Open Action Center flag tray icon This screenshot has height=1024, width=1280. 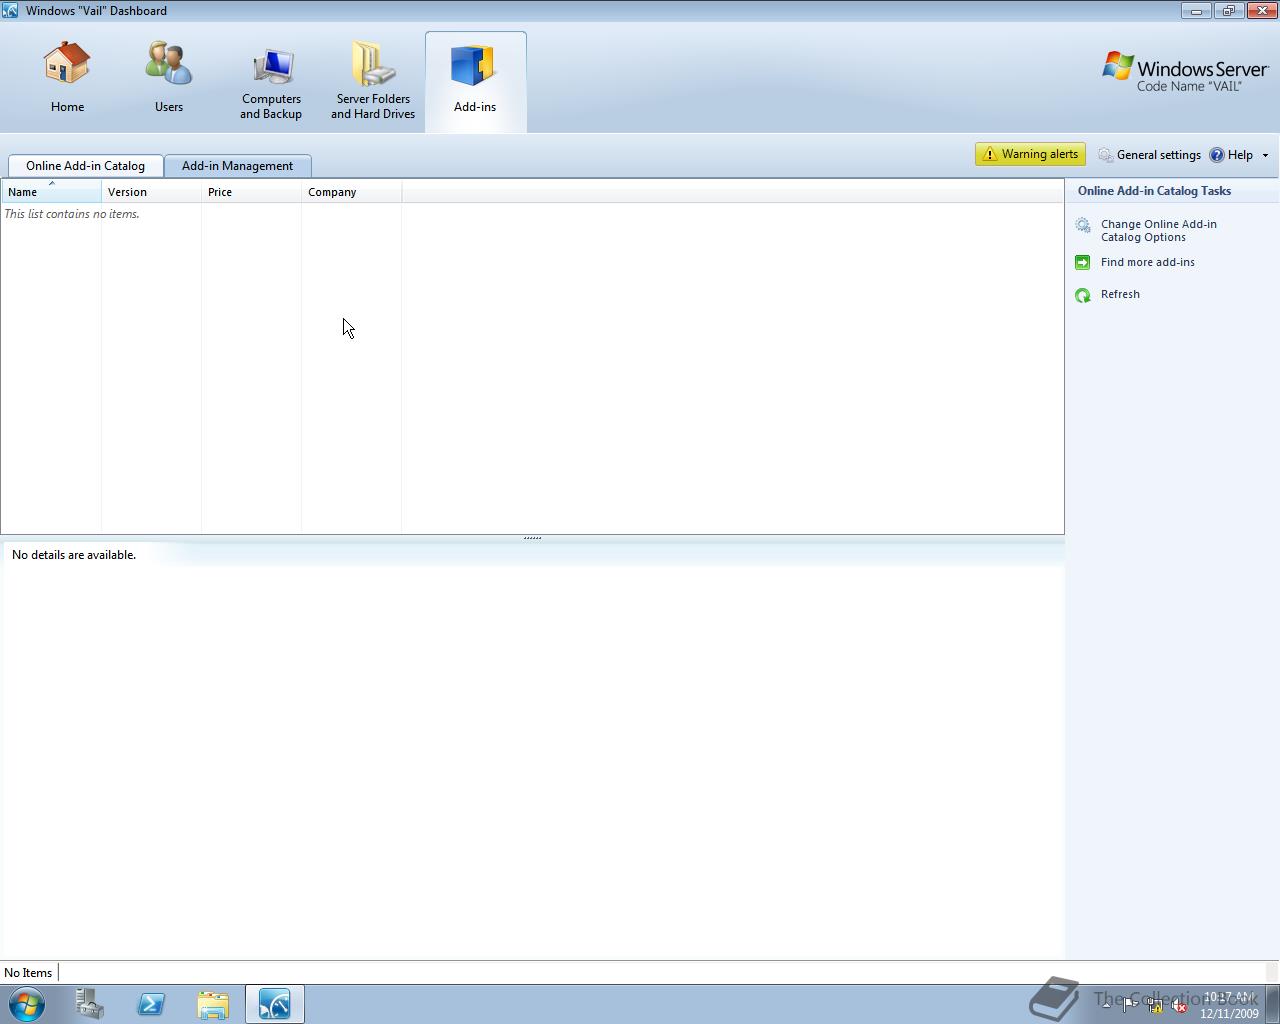tap(1130, 1005)
